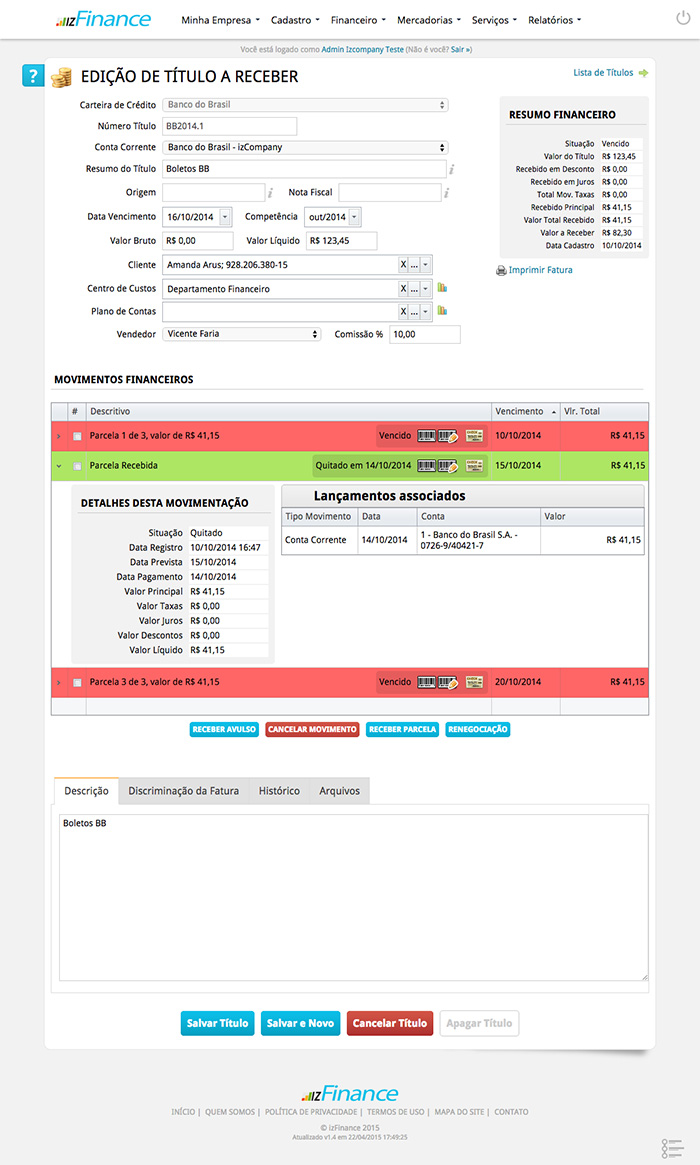Tick the Parcela Recebida row checkbox
The height and width of the screenshot is (1165, 700).
pos(77,466)
